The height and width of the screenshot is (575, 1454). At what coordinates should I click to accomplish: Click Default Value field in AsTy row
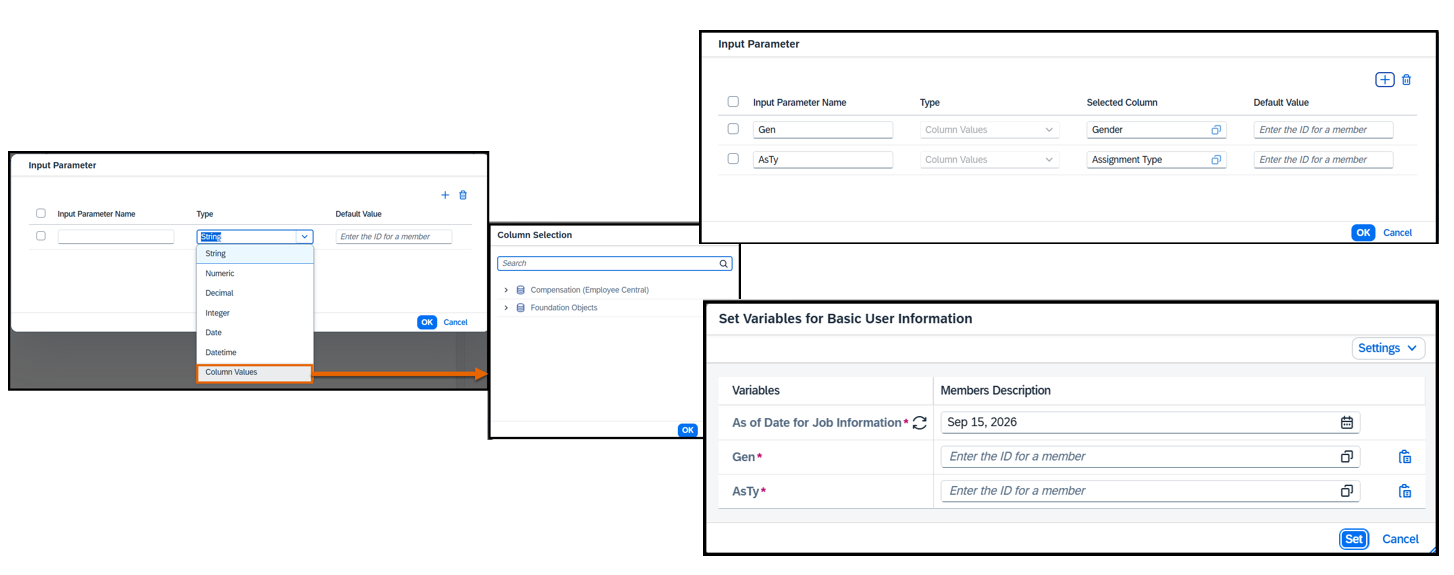point(1323,160)
